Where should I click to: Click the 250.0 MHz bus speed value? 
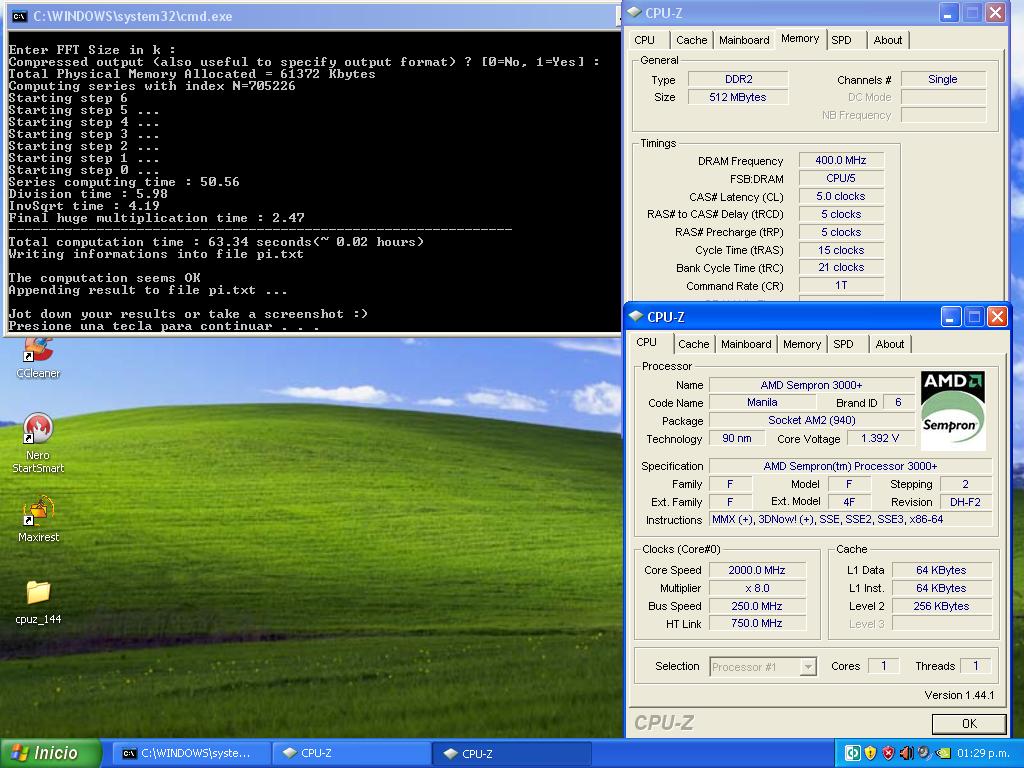click(757, 606)
